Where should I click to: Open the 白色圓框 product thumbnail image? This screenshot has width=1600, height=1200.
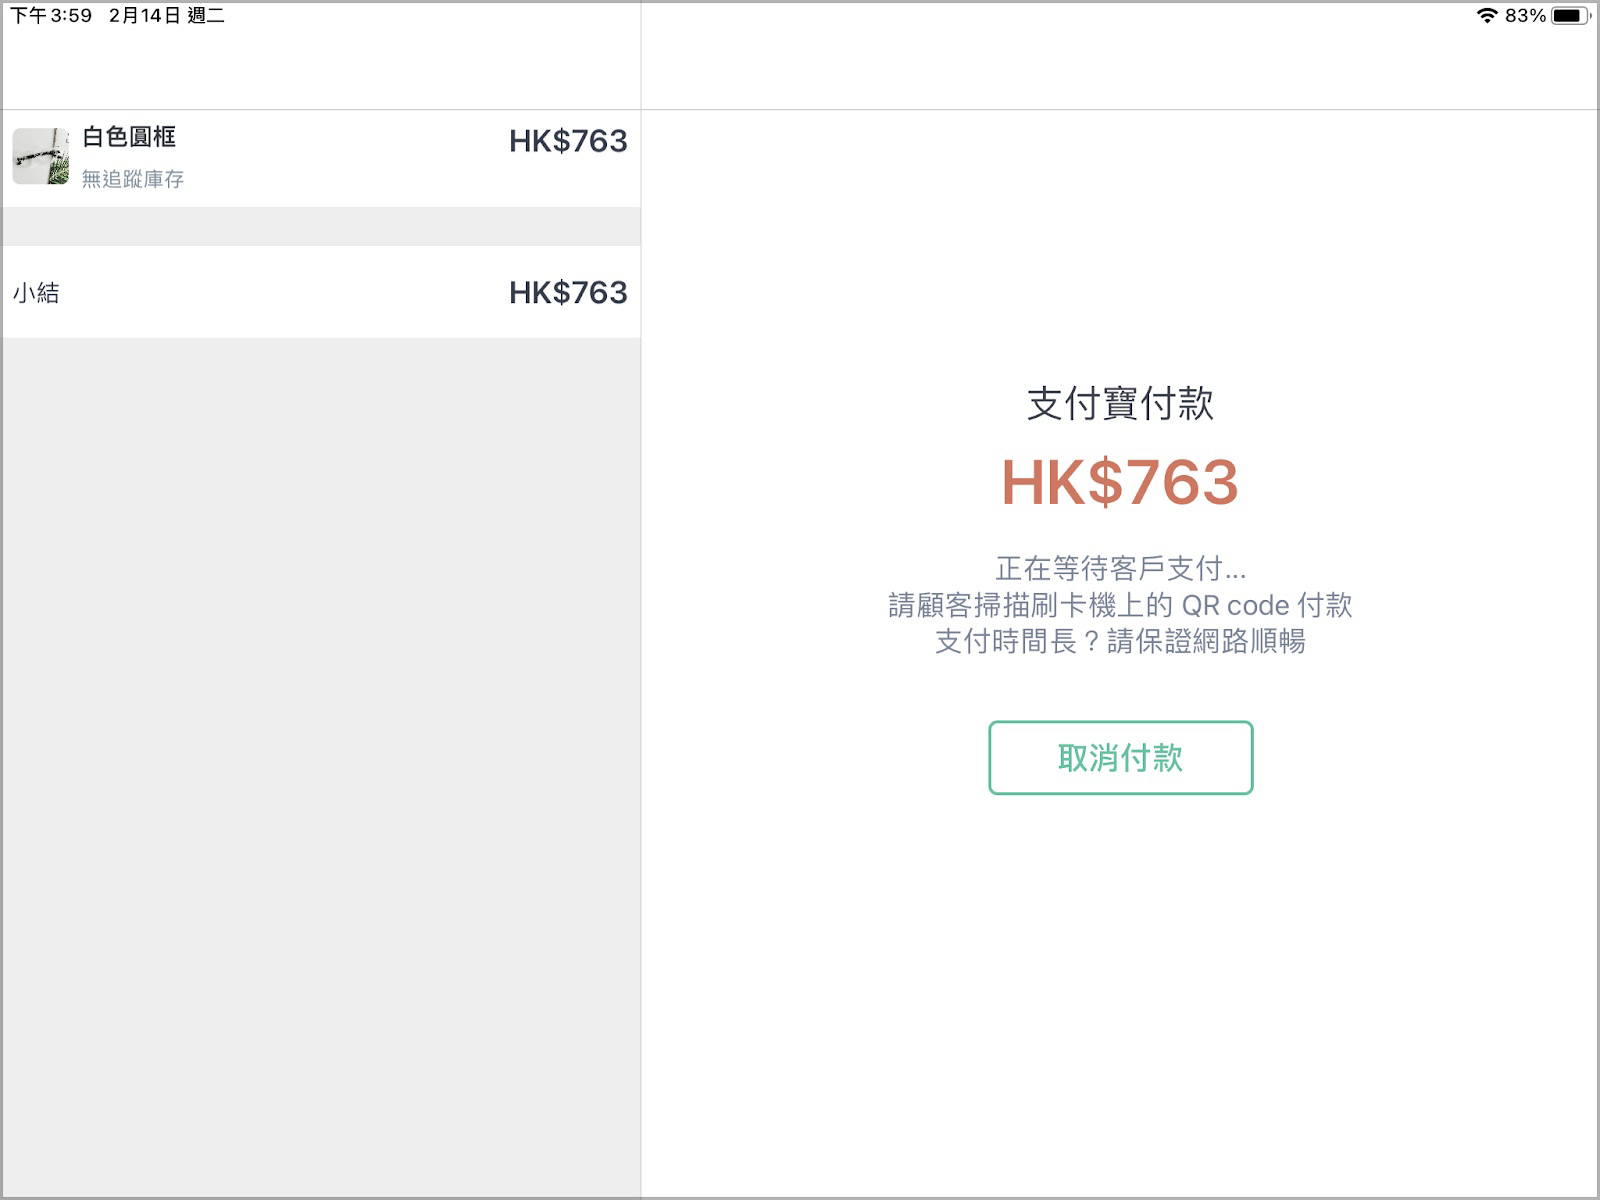click(41, 156)
